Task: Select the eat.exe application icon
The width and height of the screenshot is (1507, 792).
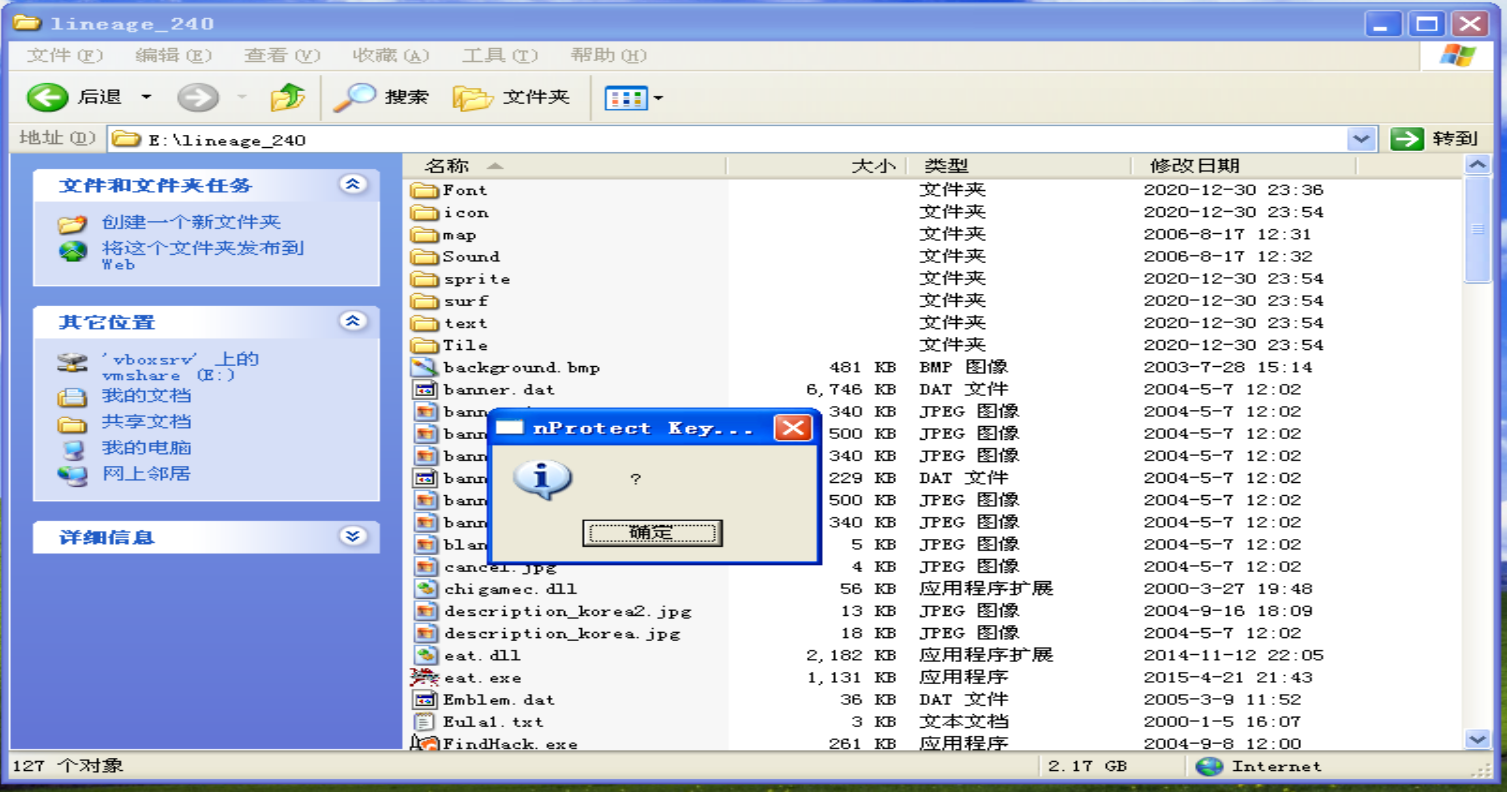Action: tap(425, 677)
